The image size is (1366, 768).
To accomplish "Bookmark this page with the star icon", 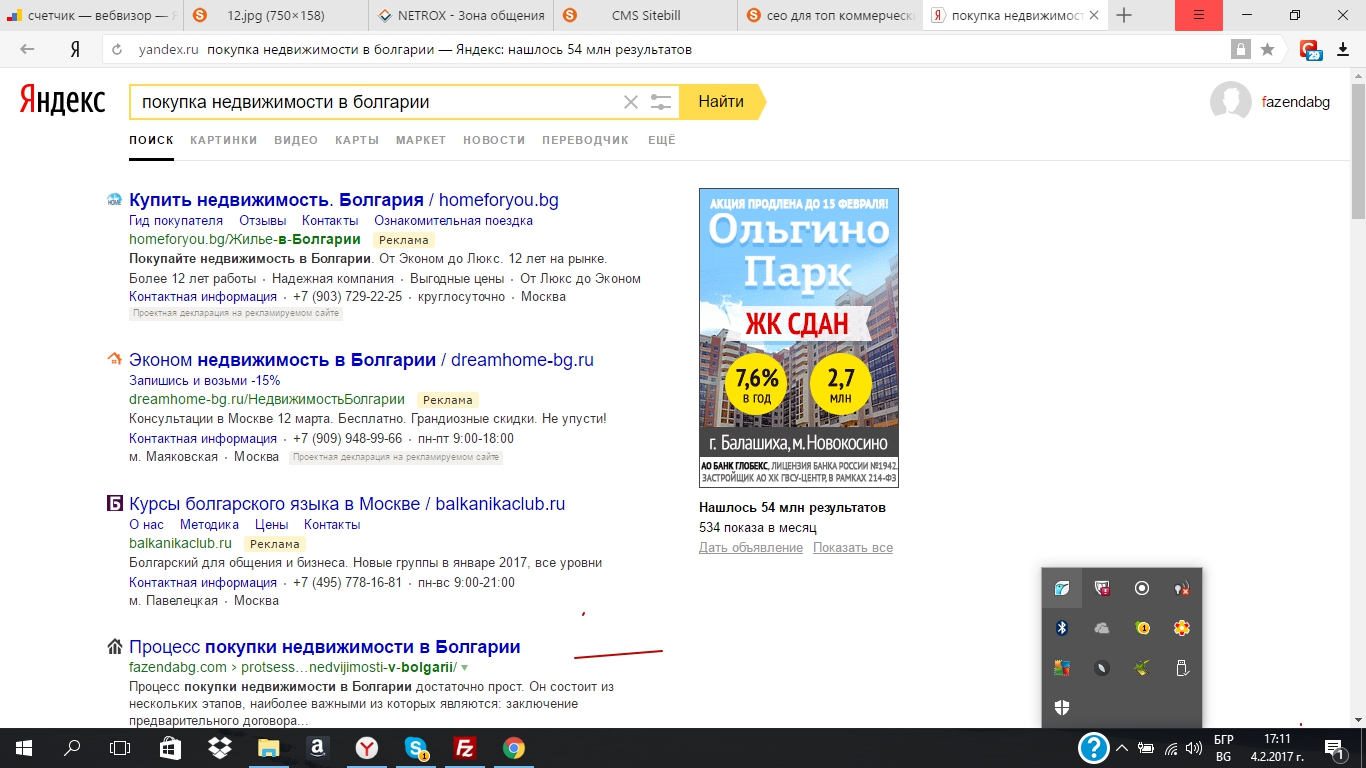I will coord(1267,49).
